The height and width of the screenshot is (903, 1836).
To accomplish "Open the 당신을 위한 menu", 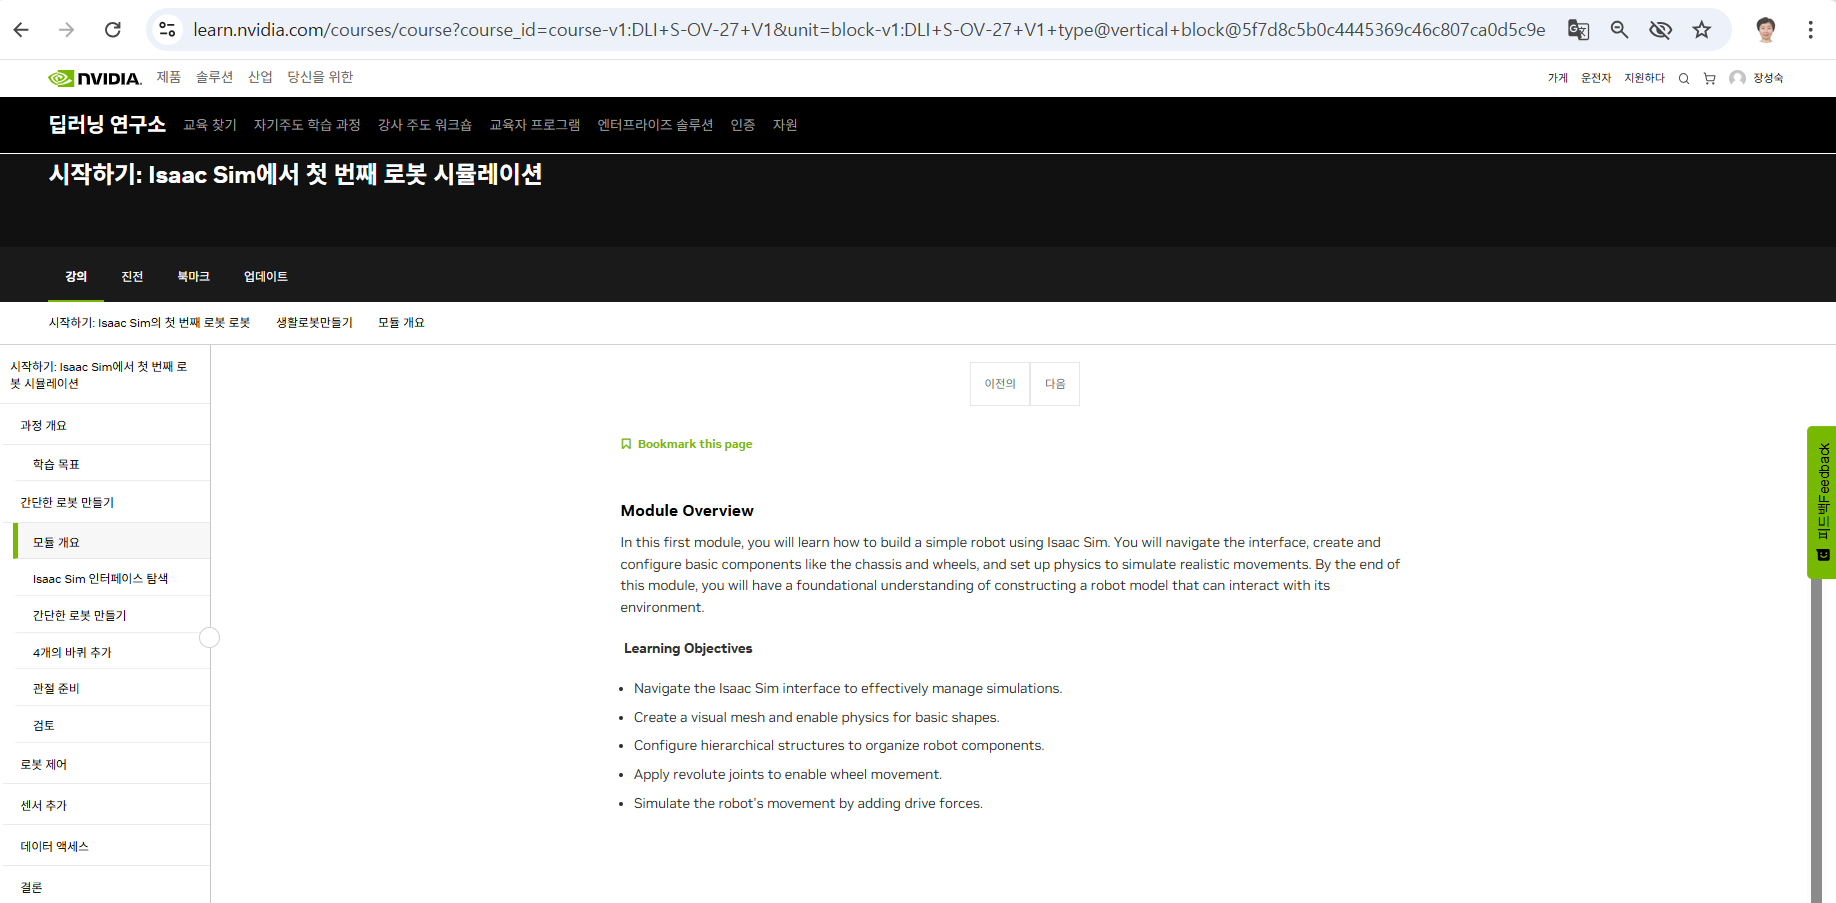I will pos(320,77).
